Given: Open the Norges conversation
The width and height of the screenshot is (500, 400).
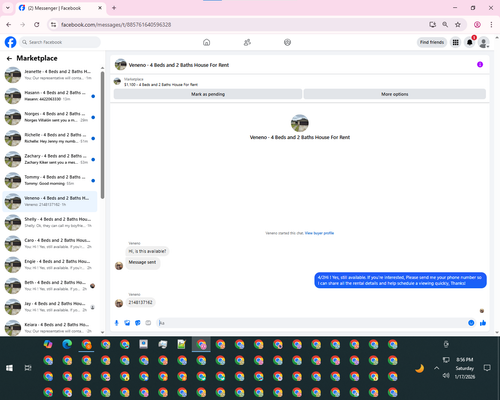Looking at the screenshot, I should 50,117.
